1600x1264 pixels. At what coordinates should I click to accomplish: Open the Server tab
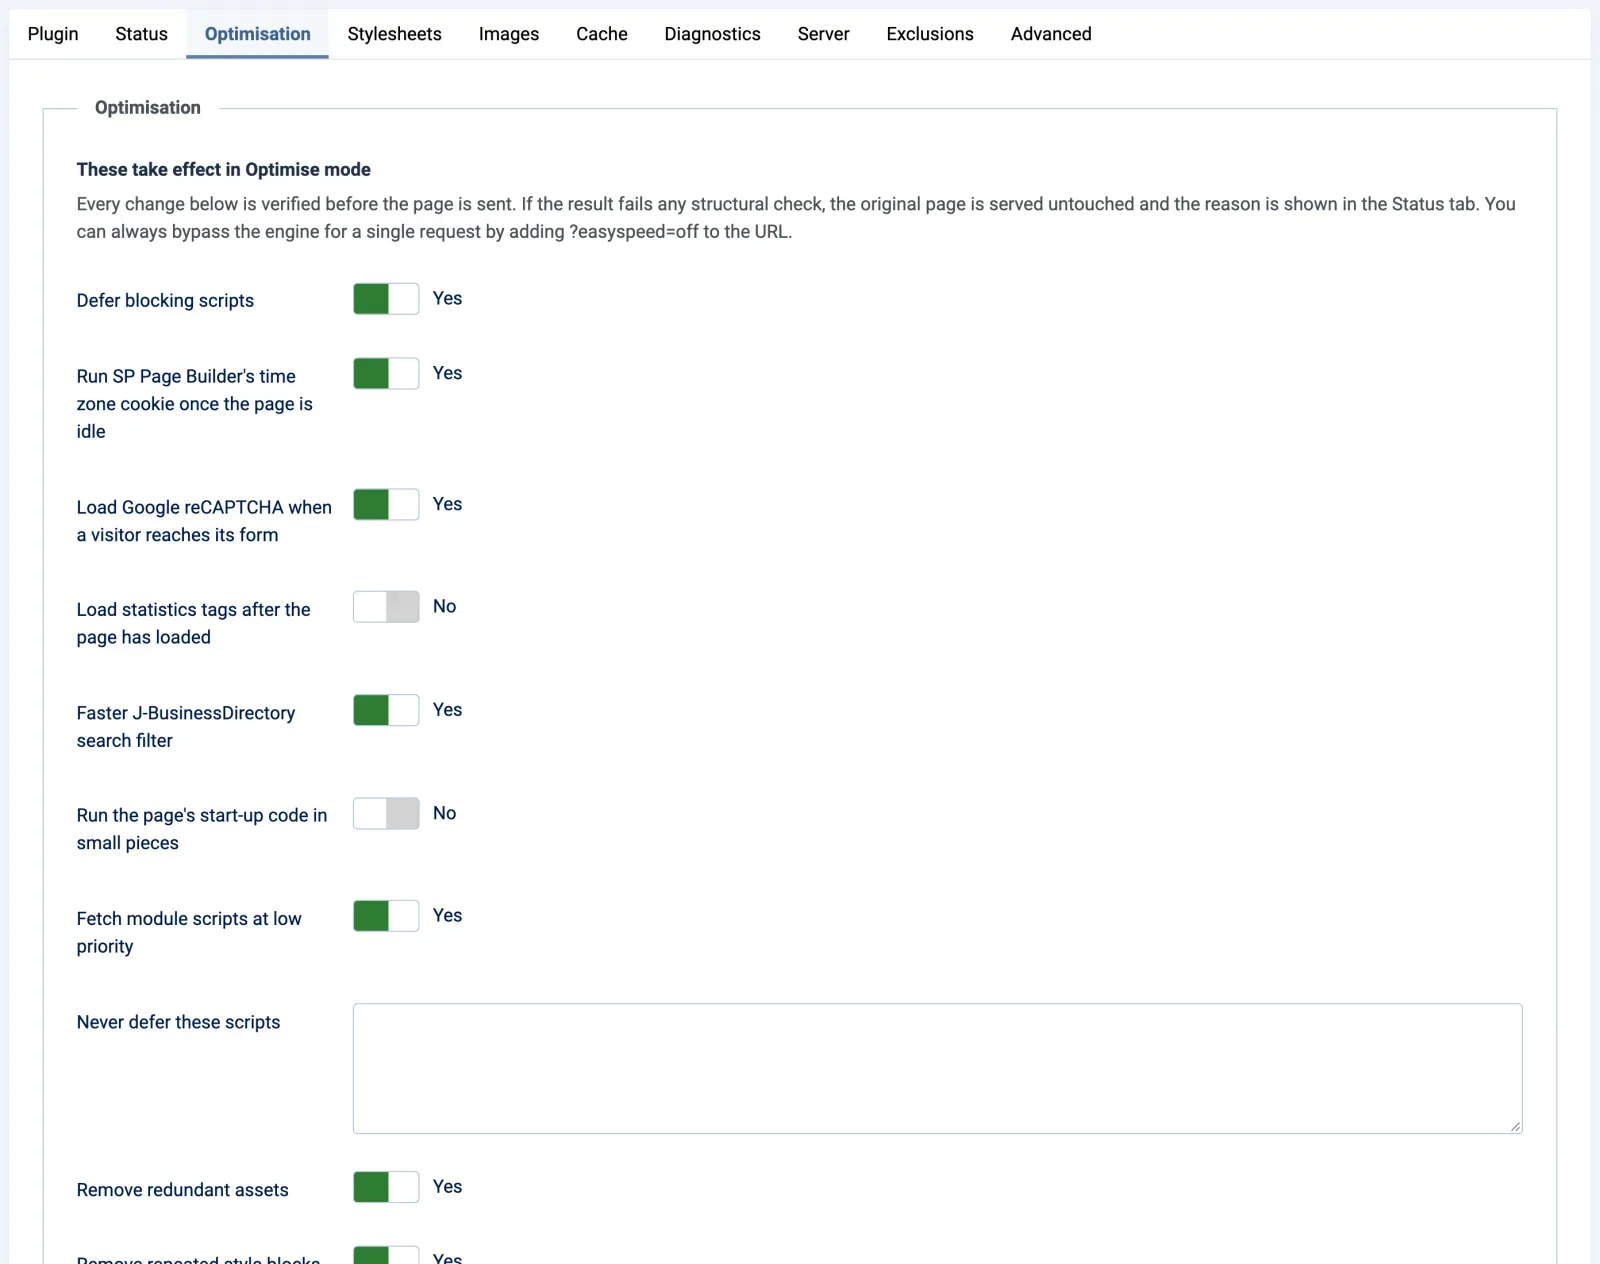pos(823,34)
